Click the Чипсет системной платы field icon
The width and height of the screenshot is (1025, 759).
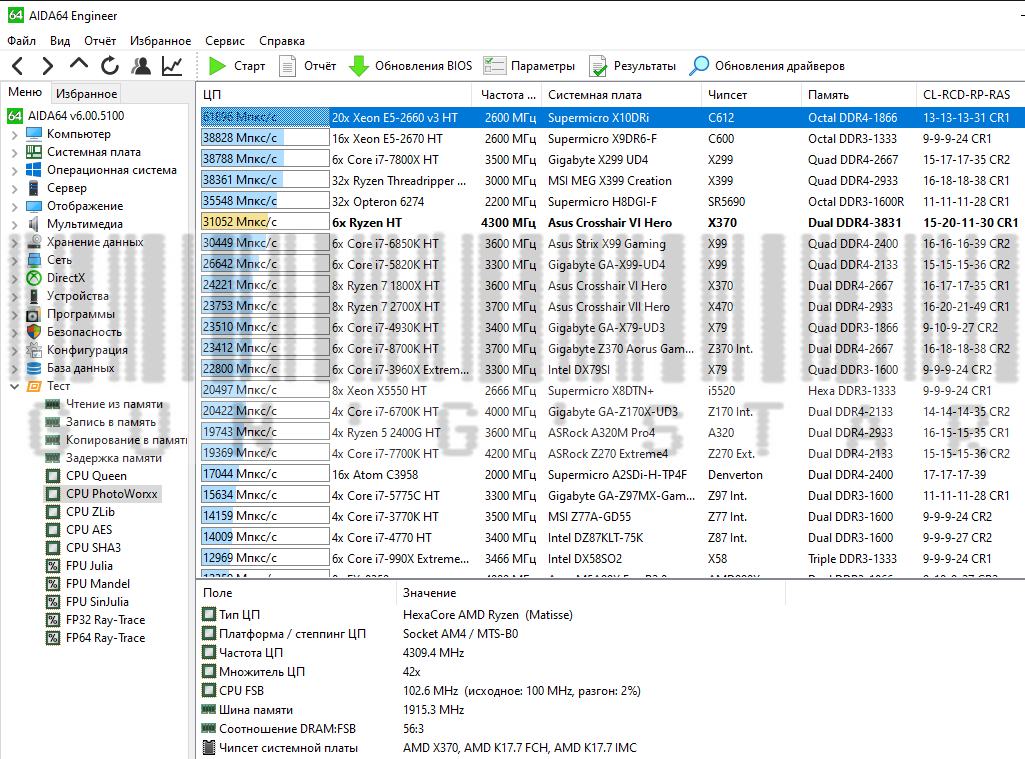pos(209,747)
